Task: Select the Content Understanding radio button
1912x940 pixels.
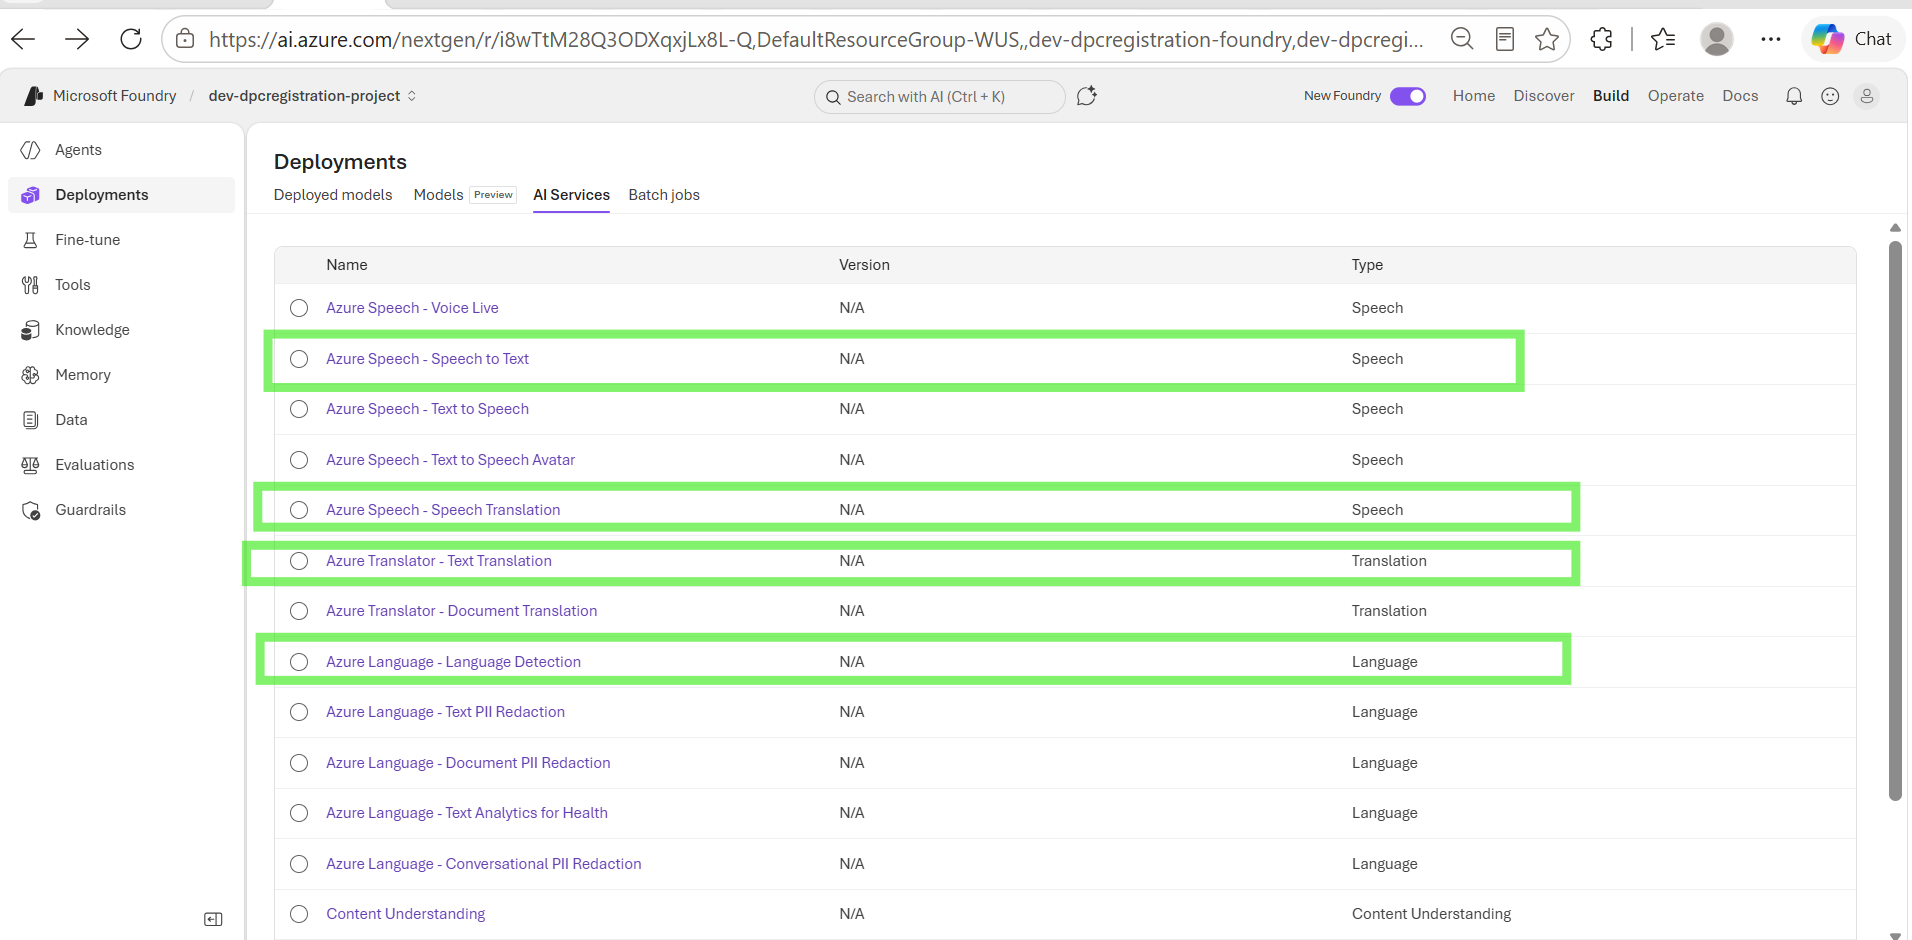Action: [299, 914]
